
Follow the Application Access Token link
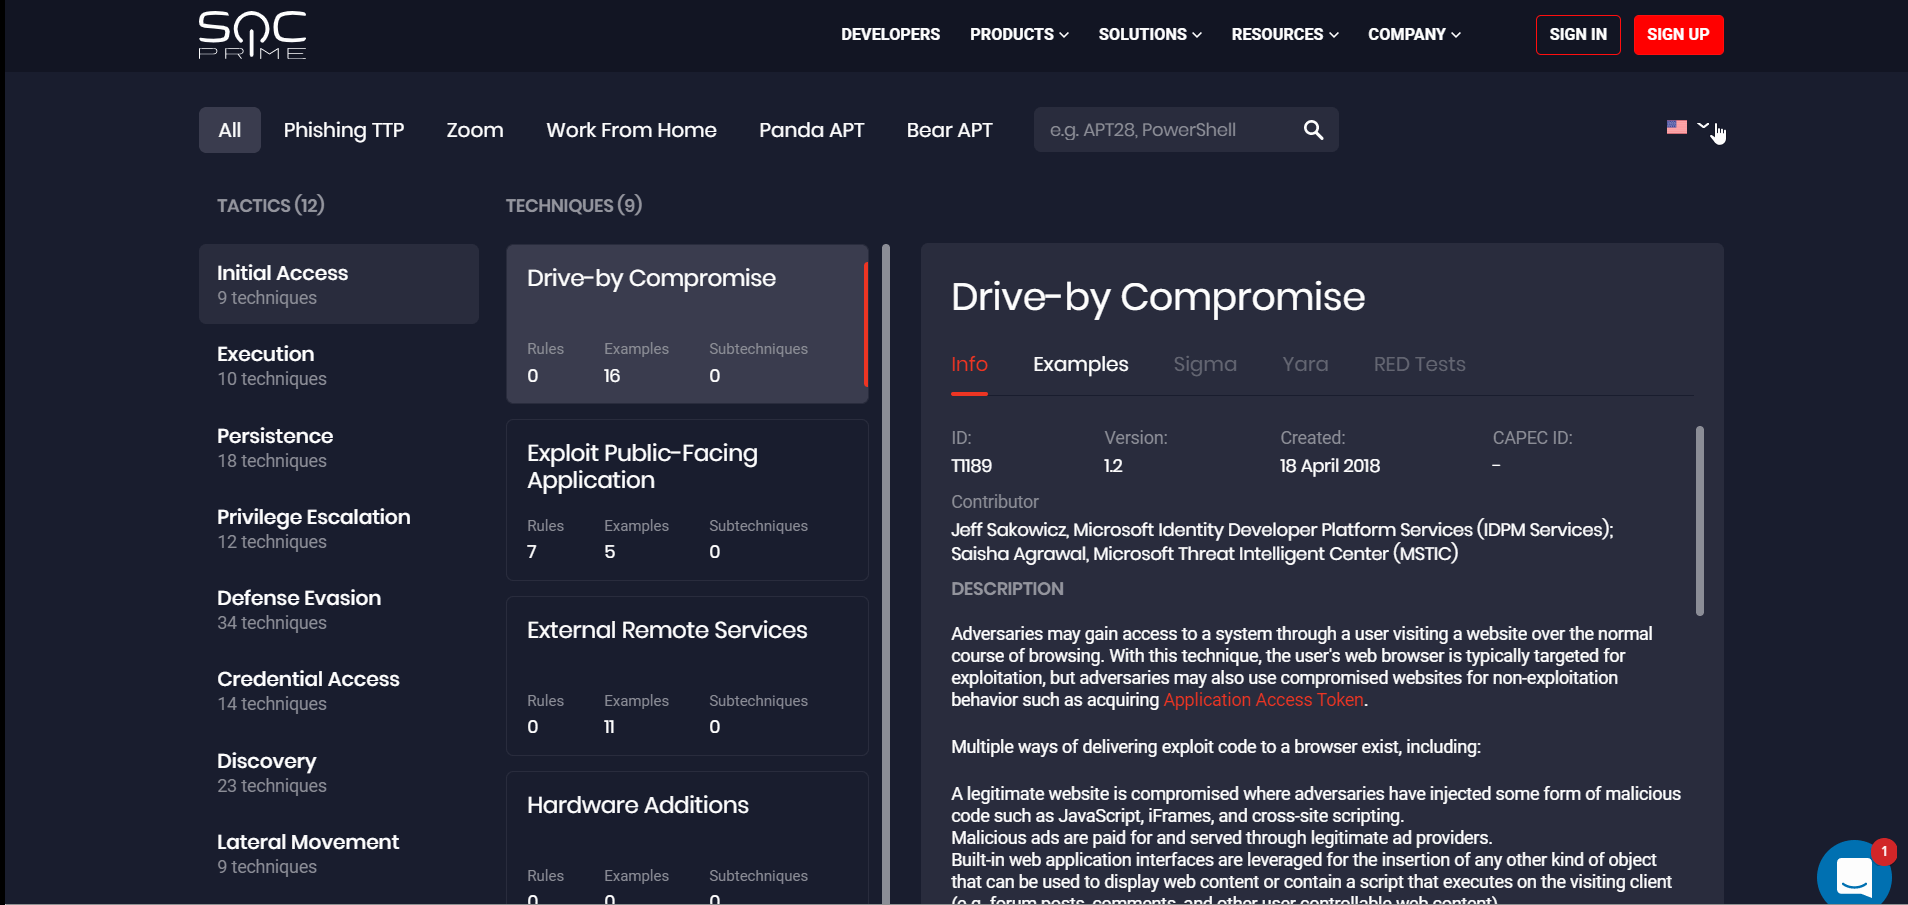(1263, 700)
